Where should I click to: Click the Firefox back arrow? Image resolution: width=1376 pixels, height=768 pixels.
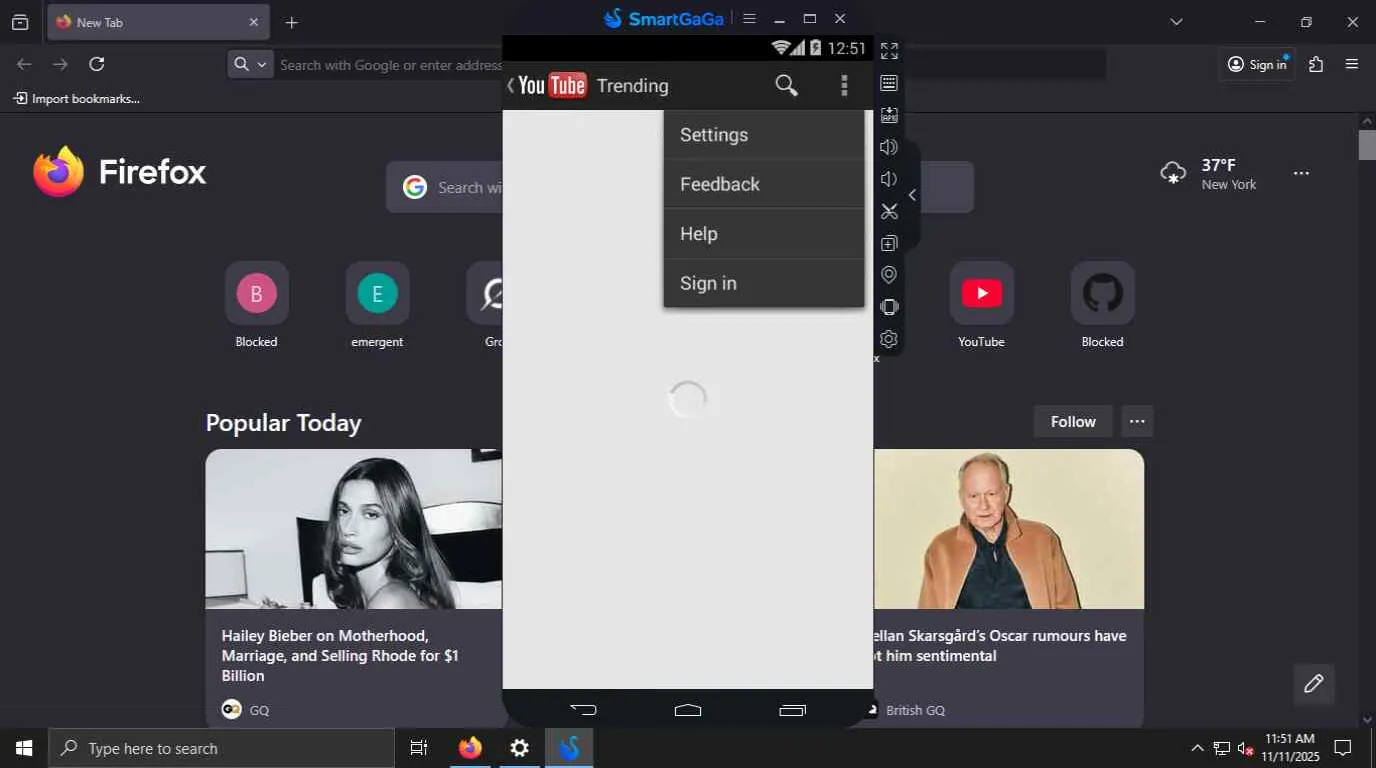[x=24, y=64]
